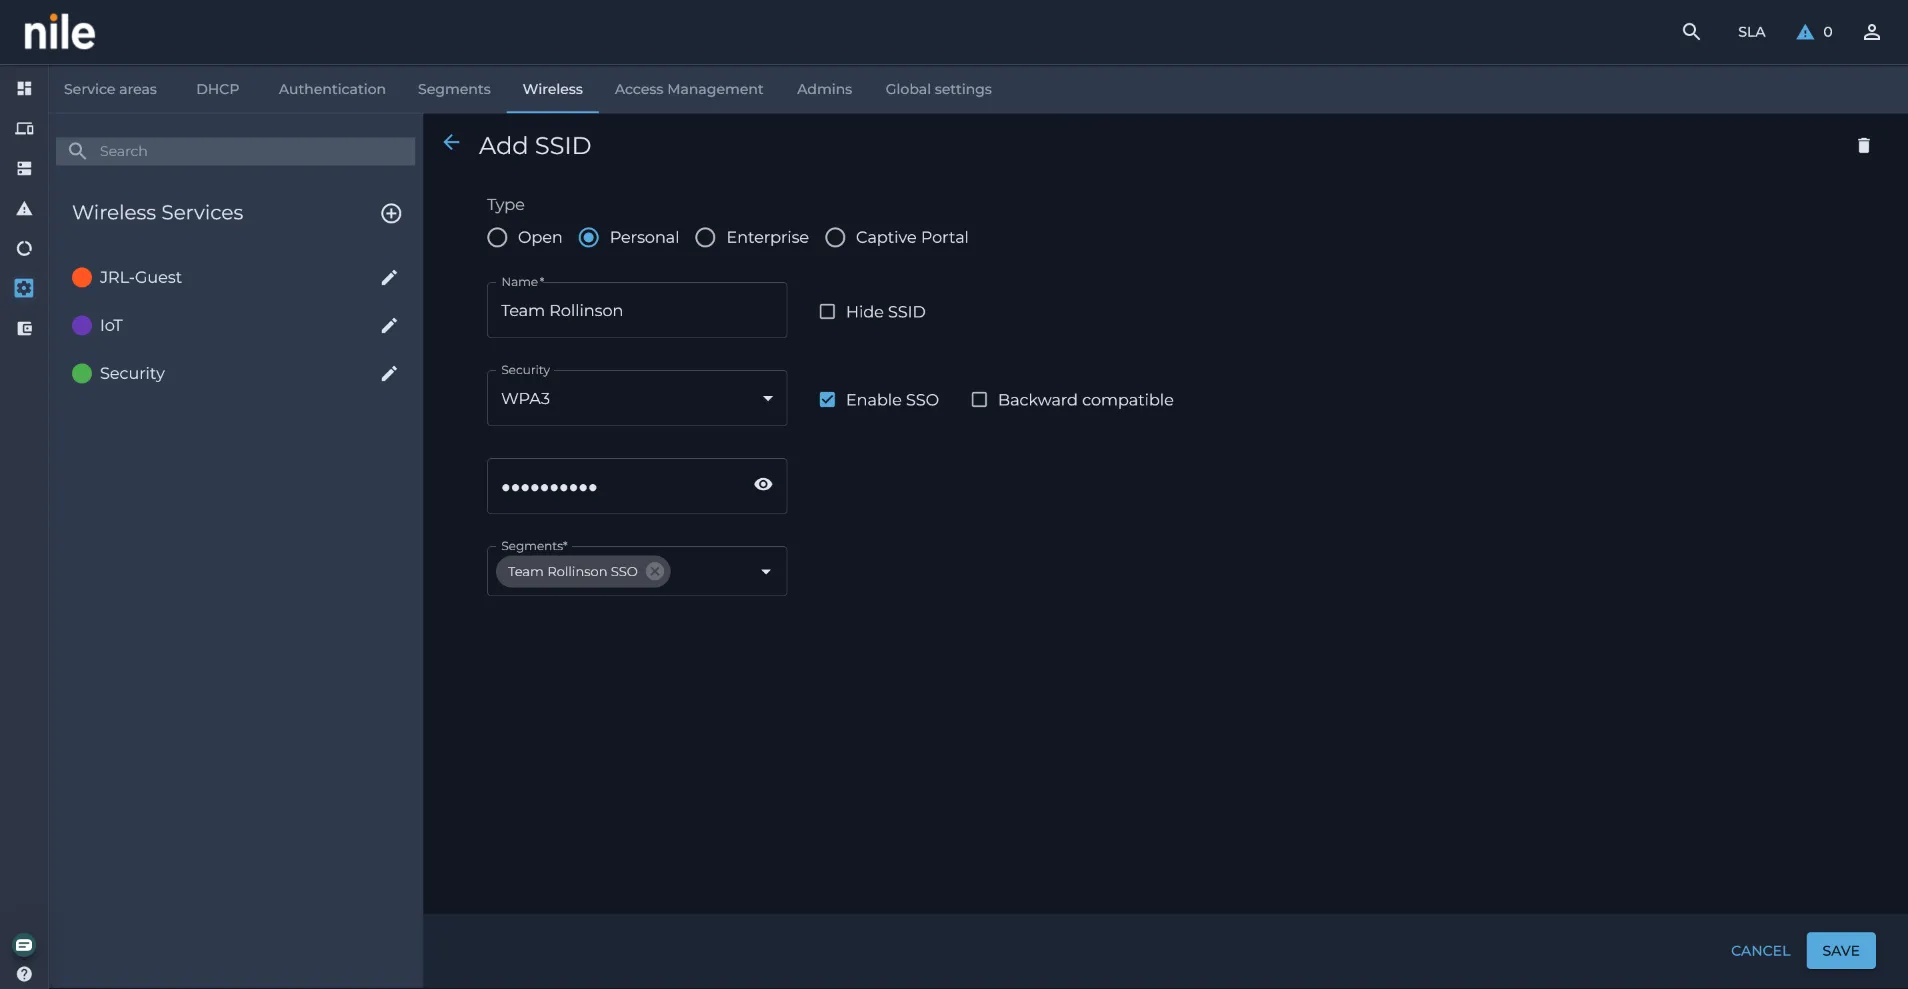
Task: Open the Security WPA3 dropdown
Action: (637, 398)
